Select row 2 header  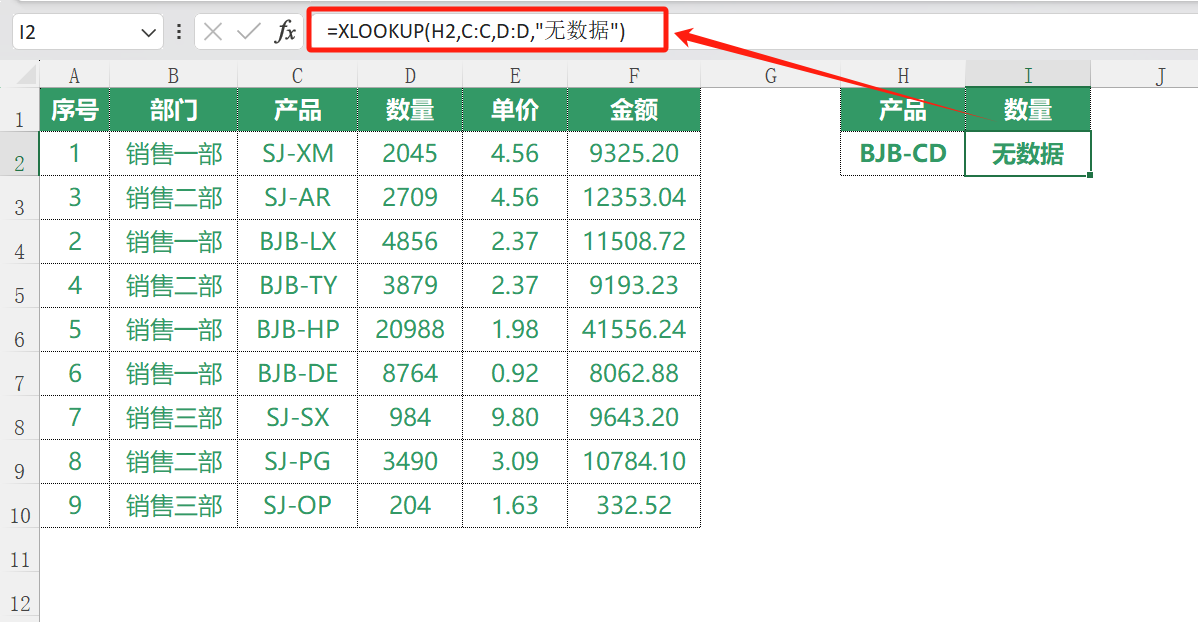(19, 154)
